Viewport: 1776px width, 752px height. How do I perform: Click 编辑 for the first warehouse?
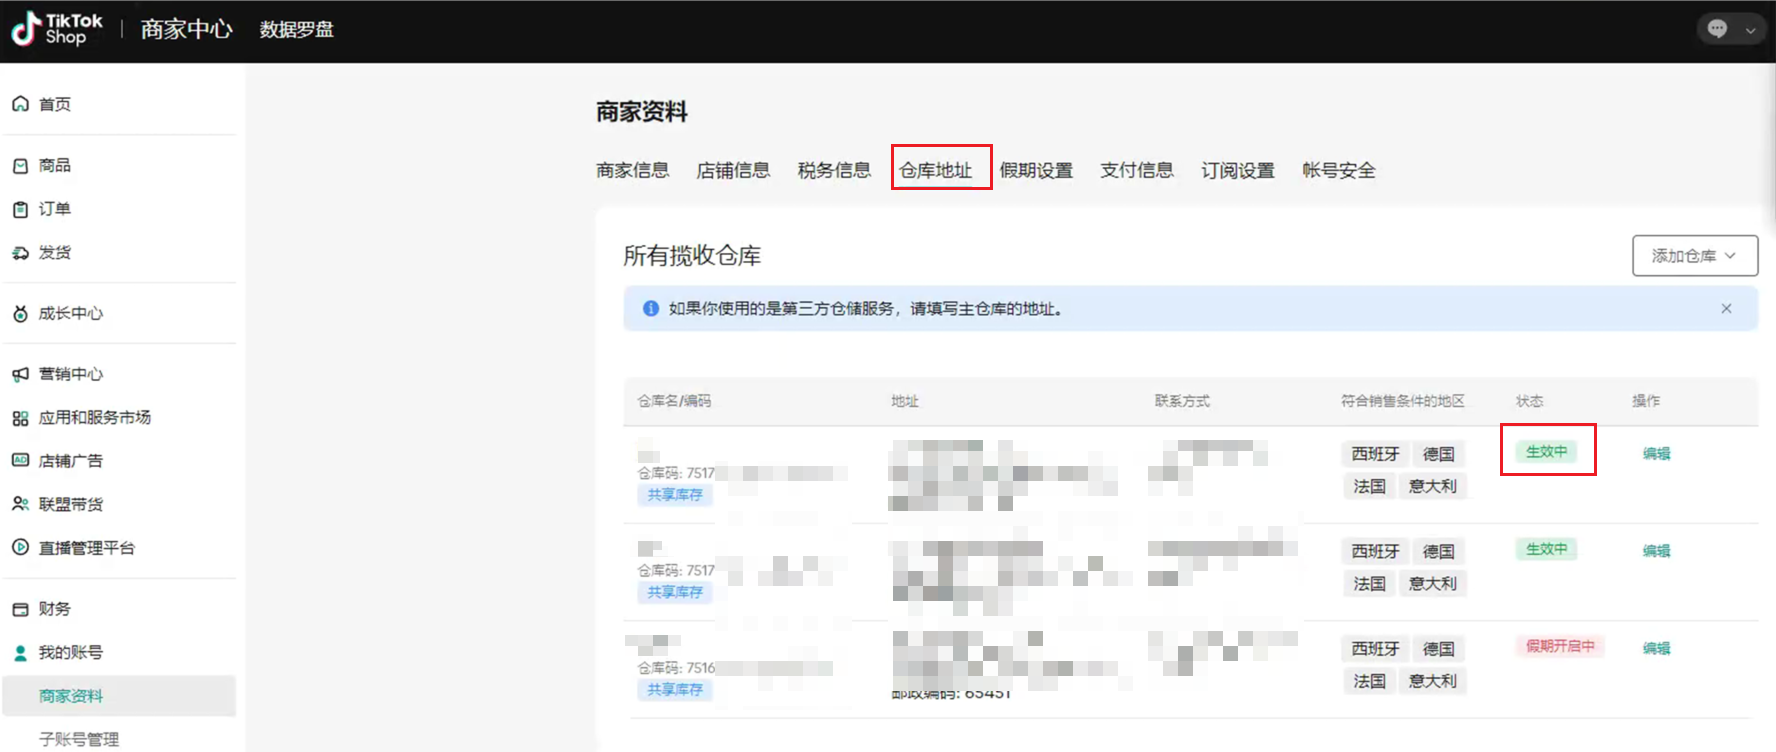point(1656,453)
